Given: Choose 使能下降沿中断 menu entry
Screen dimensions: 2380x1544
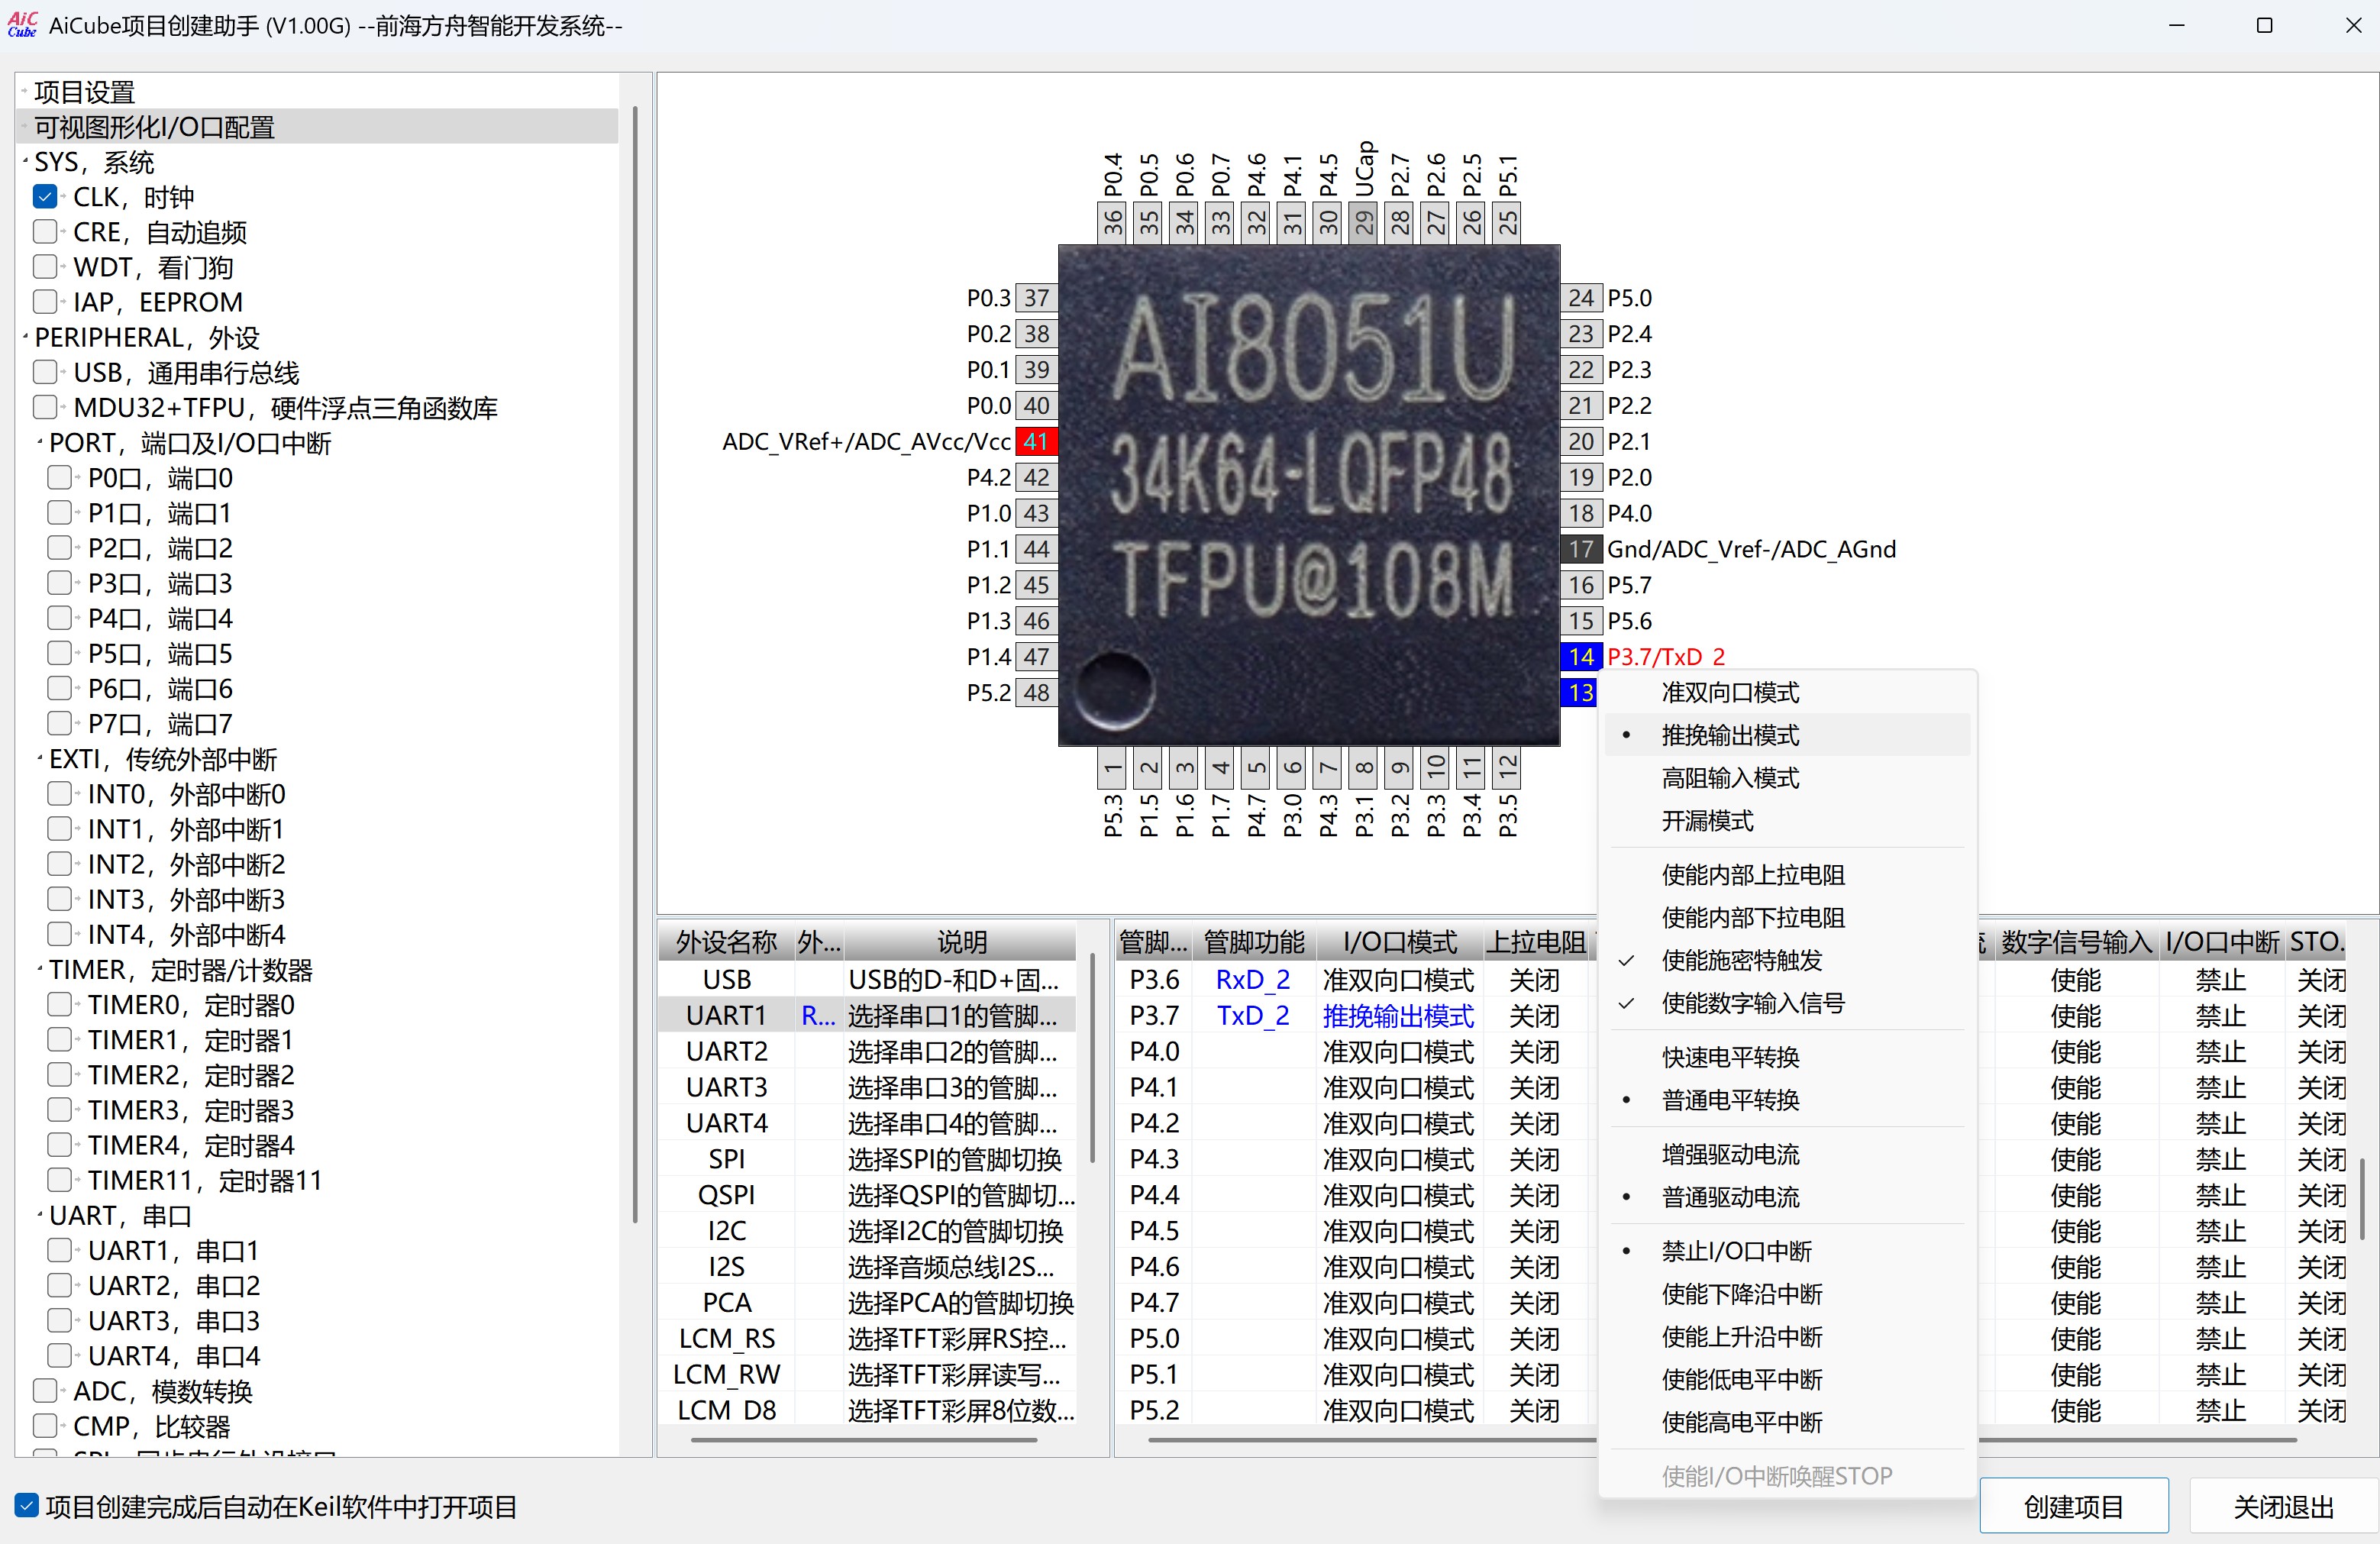Looking at the screenshot, I should pyautogui.click(x=1787, y=1294).
